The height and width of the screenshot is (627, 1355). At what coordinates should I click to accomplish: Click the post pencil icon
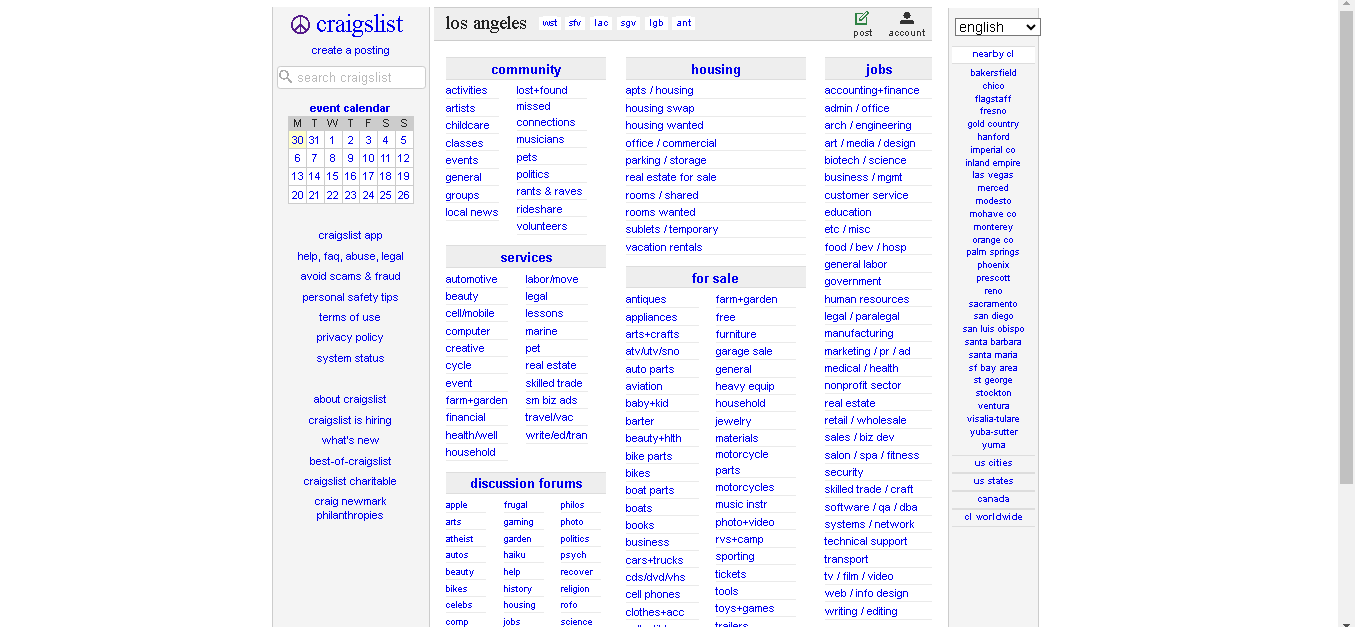(862, 18)
